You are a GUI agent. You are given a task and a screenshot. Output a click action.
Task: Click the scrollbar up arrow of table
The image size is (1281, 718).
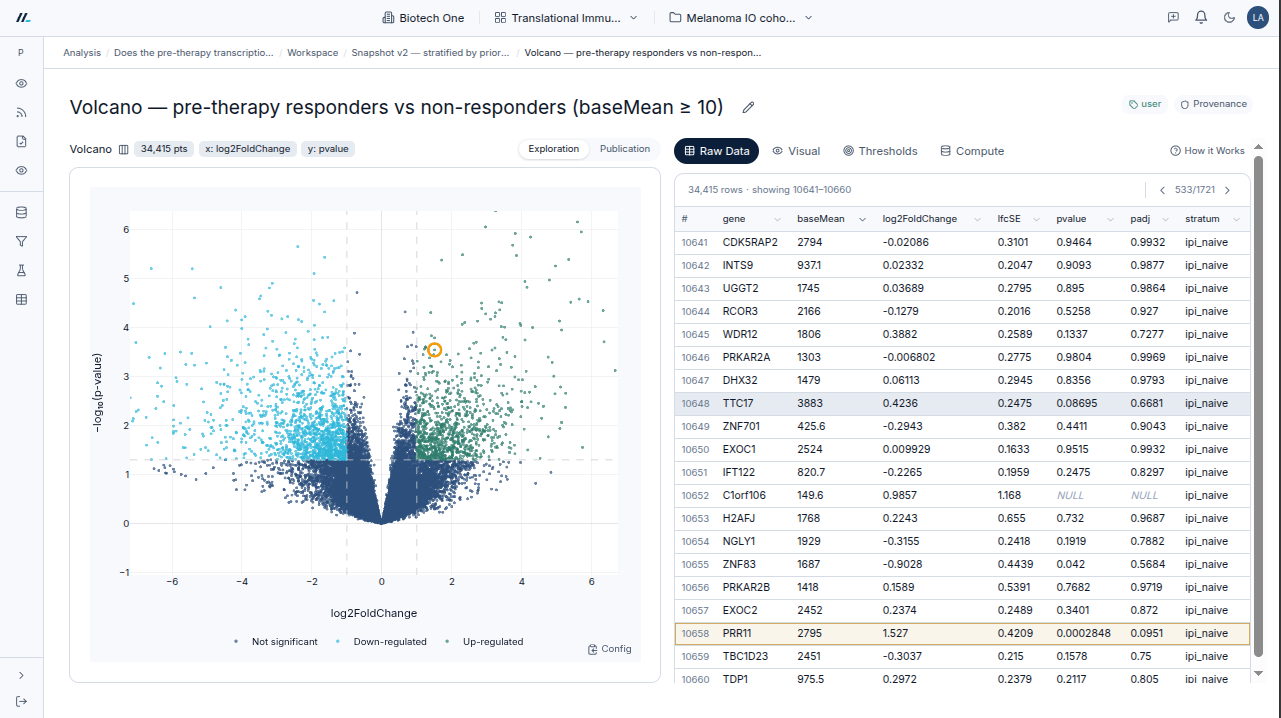pyautogui.click(x=1258, y=149)
